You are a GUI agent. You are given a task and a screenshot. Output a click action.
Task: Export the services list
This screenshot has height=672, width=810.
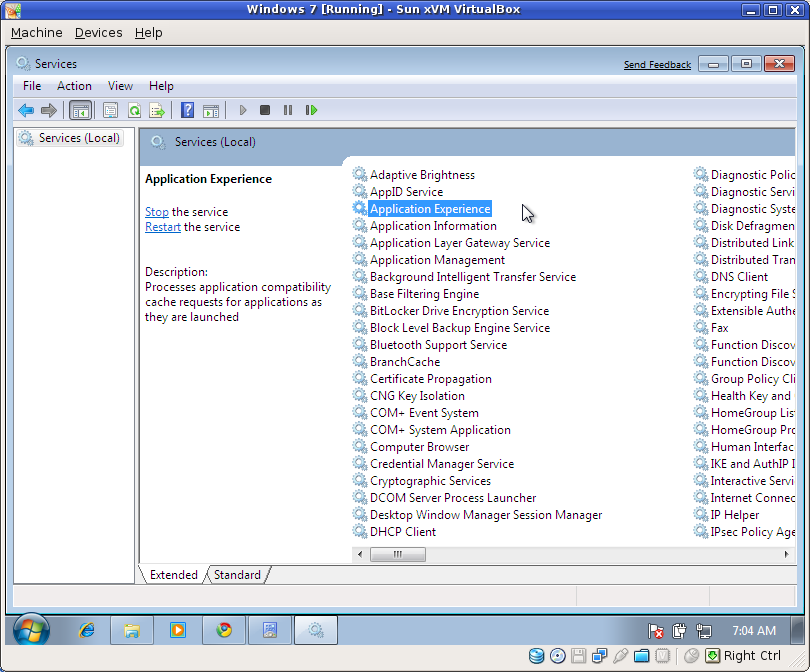pyautogui.click(x=158, y=110)
